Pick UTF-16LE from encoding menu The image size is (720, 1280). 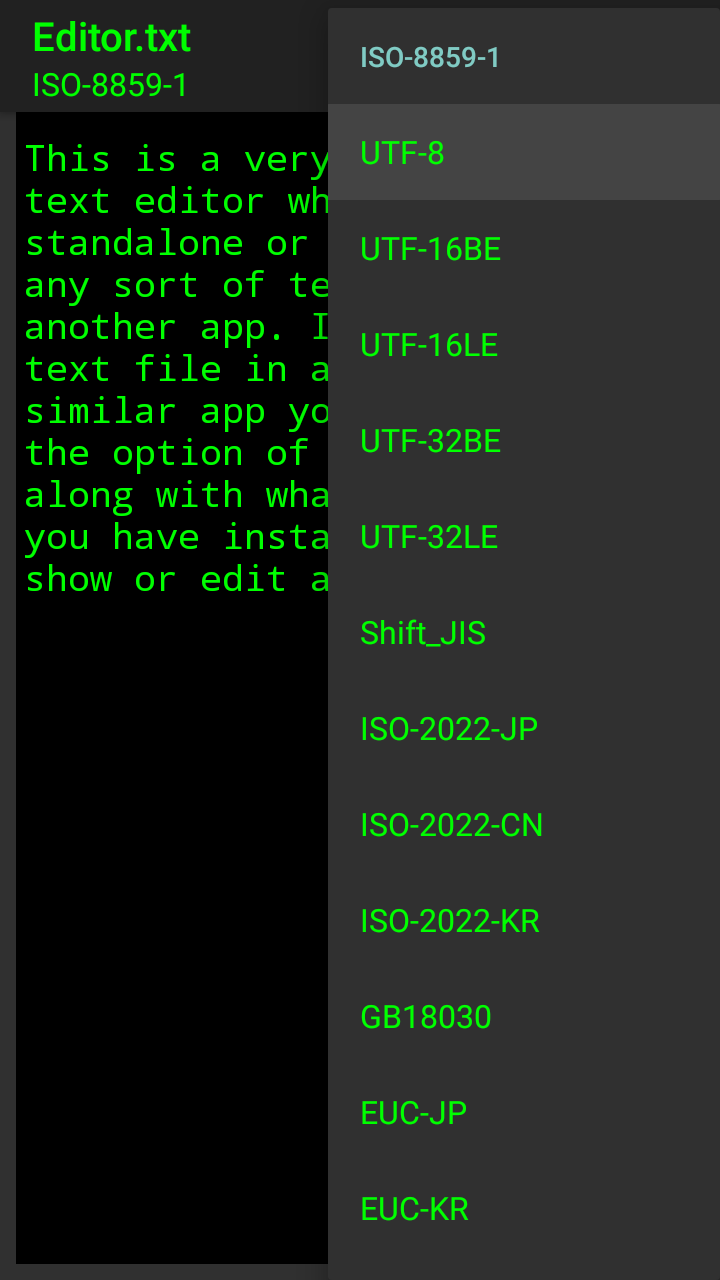coord(524,345)
